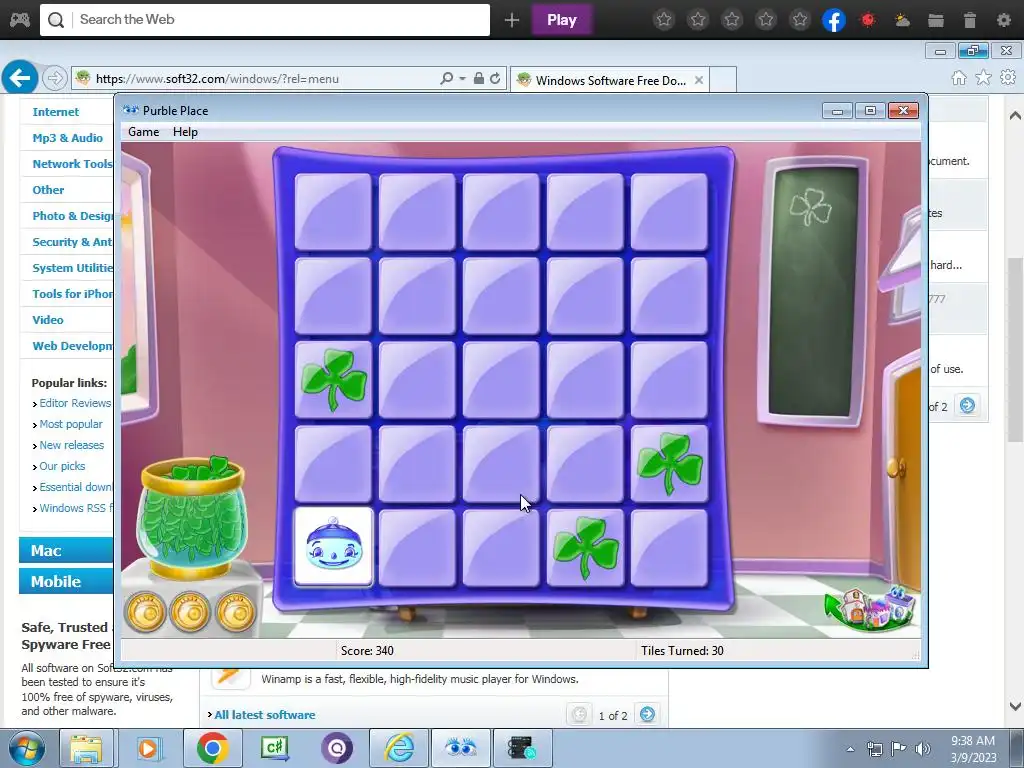
Task: Click the Score: 340 status text
Action: pyautogui.click(x=367, y=650)
